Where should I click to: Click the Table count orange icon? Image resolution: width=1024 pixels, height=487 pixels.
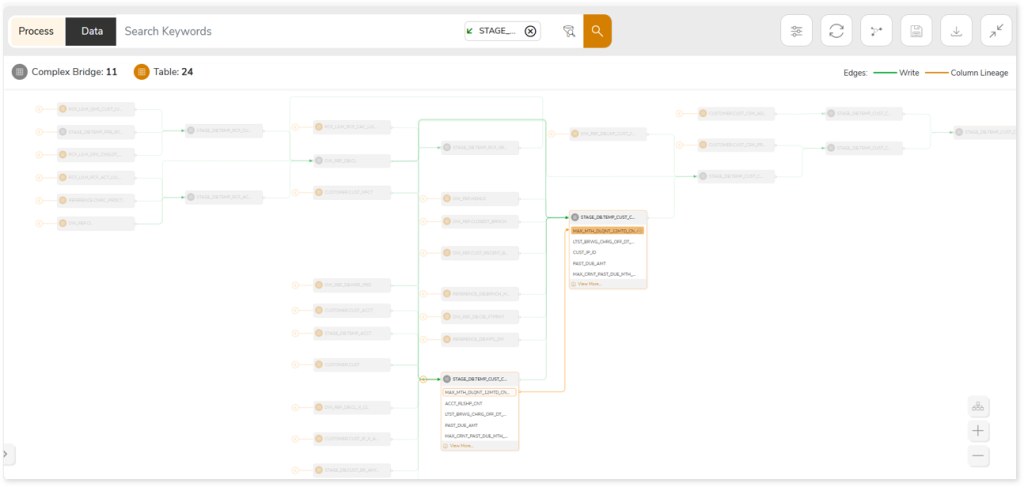coord(141,72)
